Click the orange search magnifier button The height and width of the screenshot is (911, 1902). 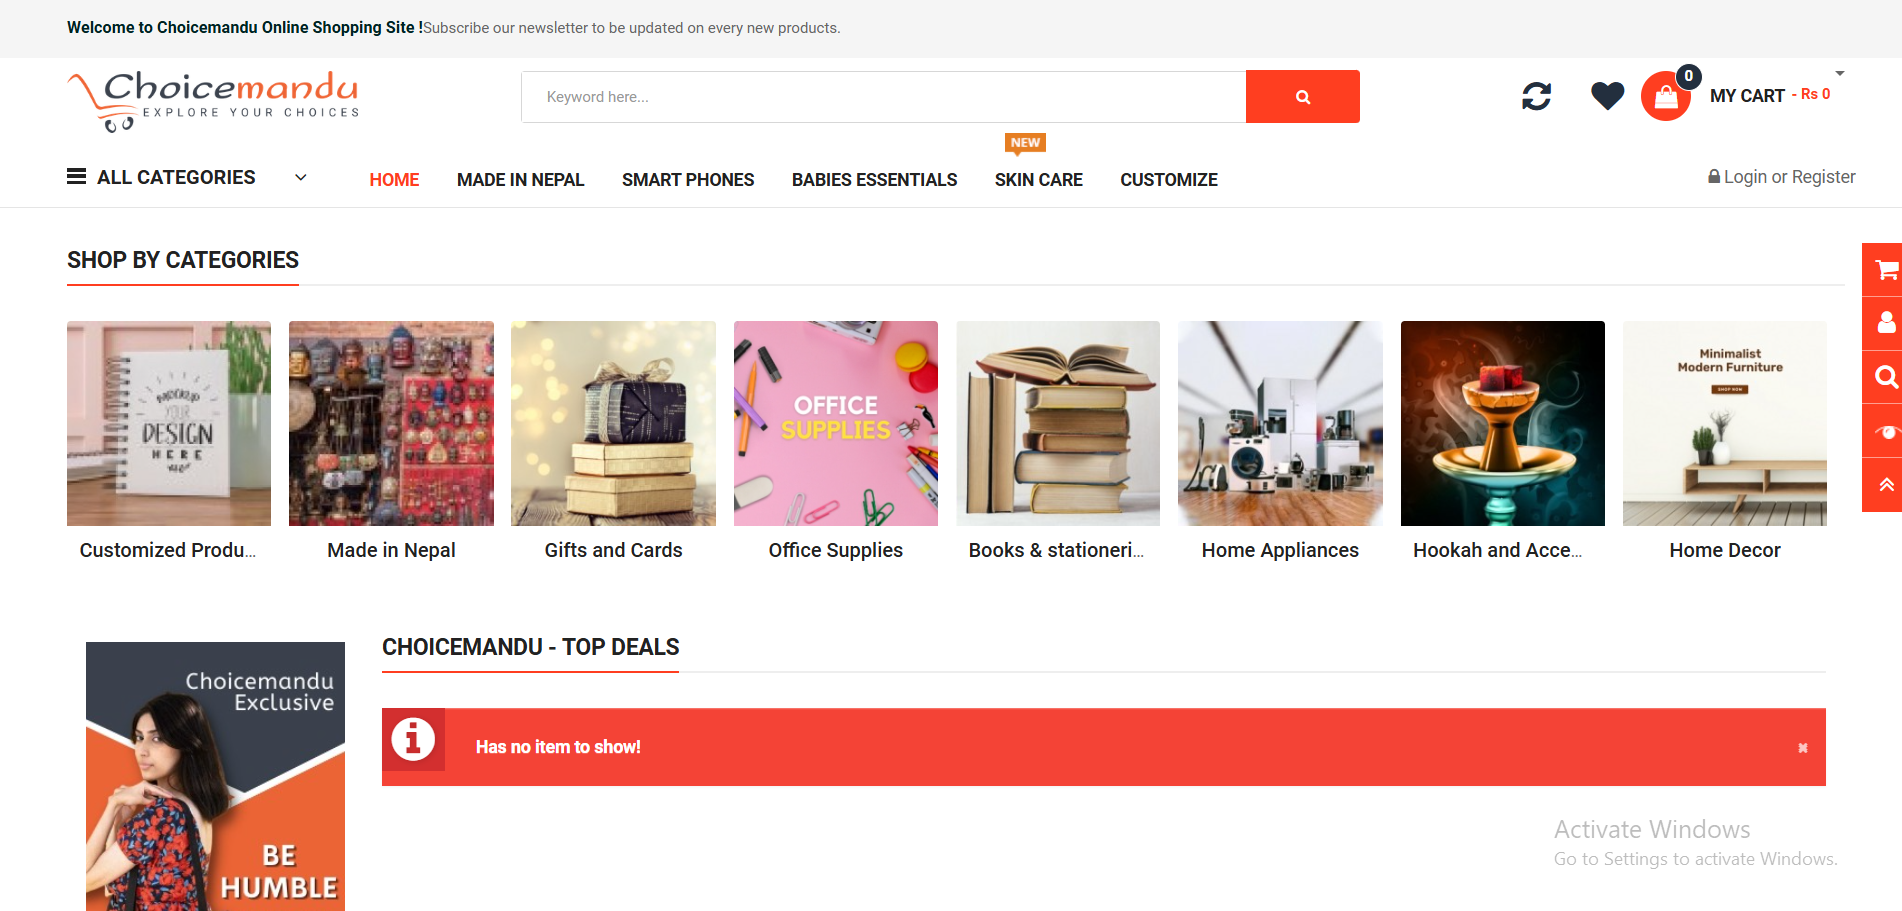[1302, 97]
